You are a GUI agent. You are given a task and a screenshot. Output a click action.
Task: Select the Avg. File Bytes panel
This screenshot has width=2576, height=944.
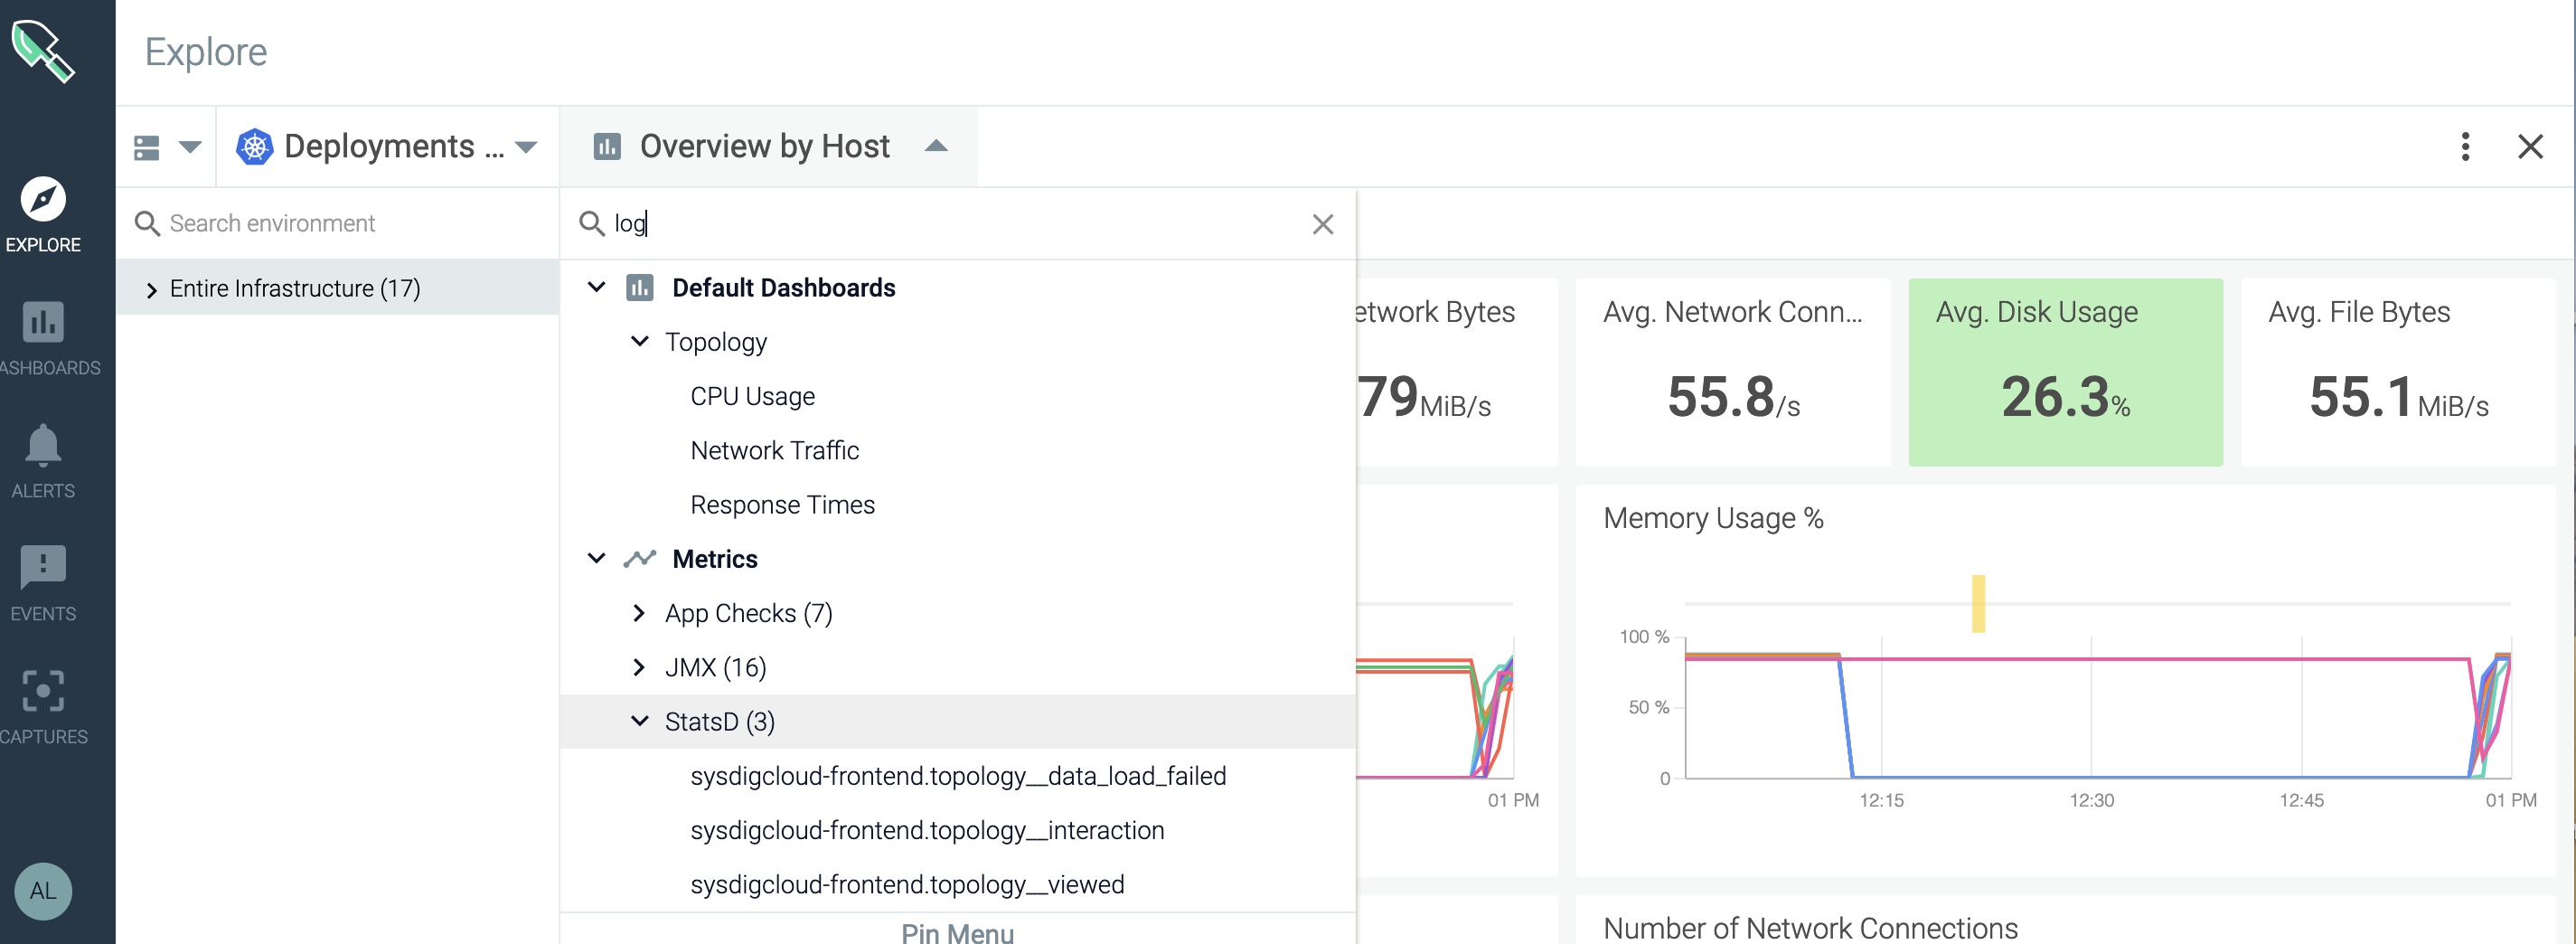[2398, 372]
